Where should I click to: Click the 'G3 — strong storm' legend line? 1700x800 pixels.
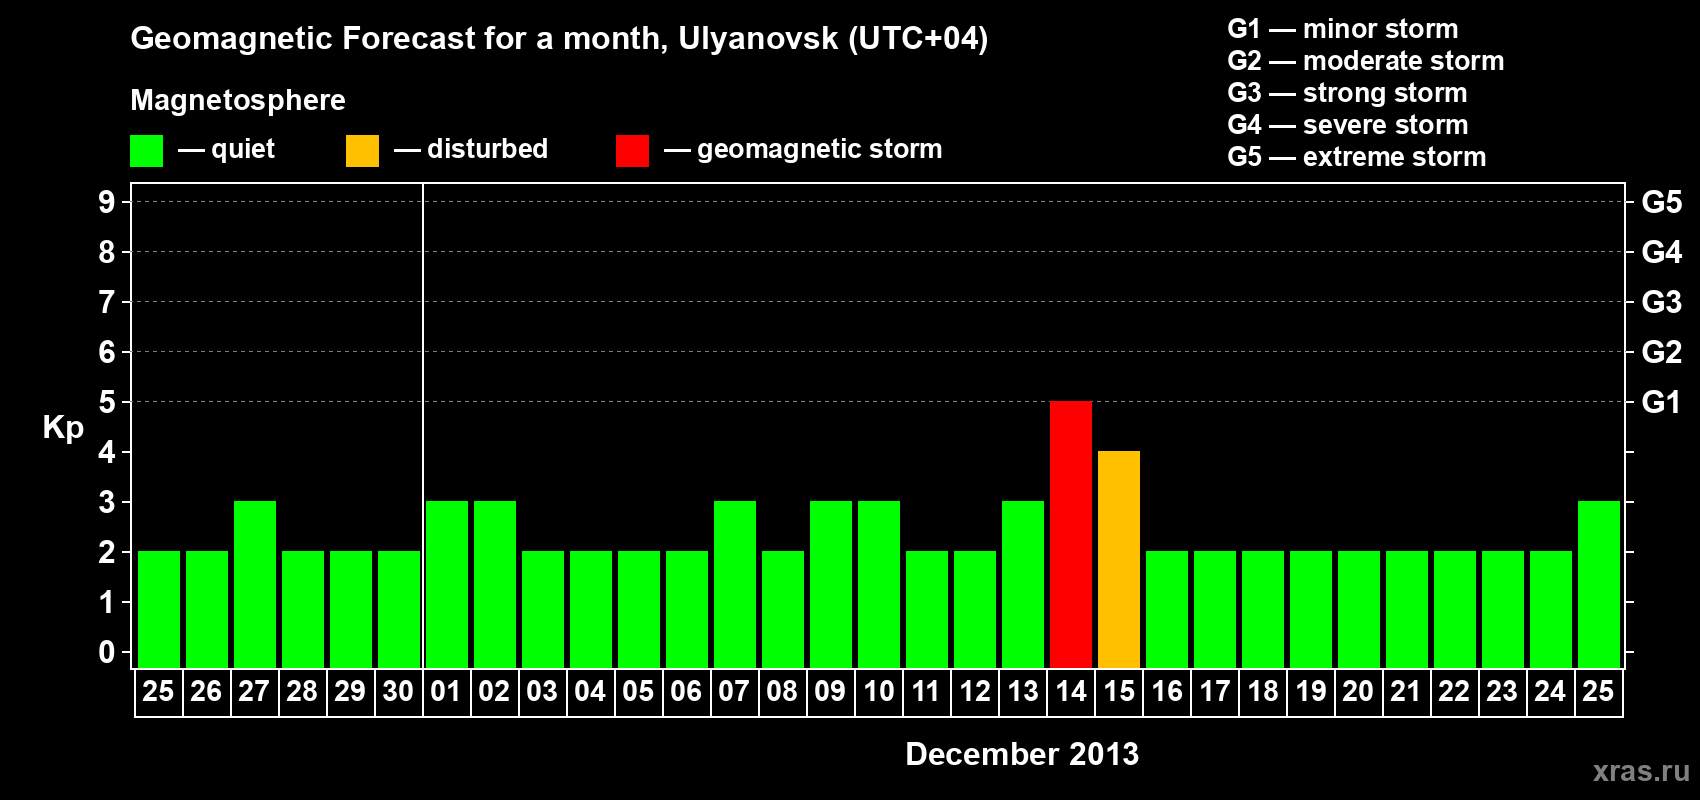[x=1347, y=93]
